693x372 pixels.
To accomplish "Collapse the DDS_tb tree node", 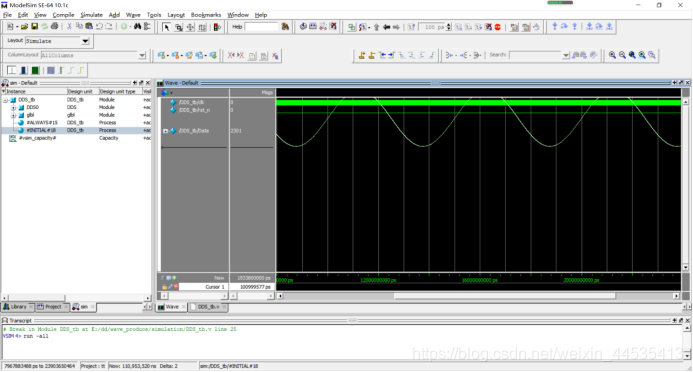I will pyautogui.click(x=6, y=100).
